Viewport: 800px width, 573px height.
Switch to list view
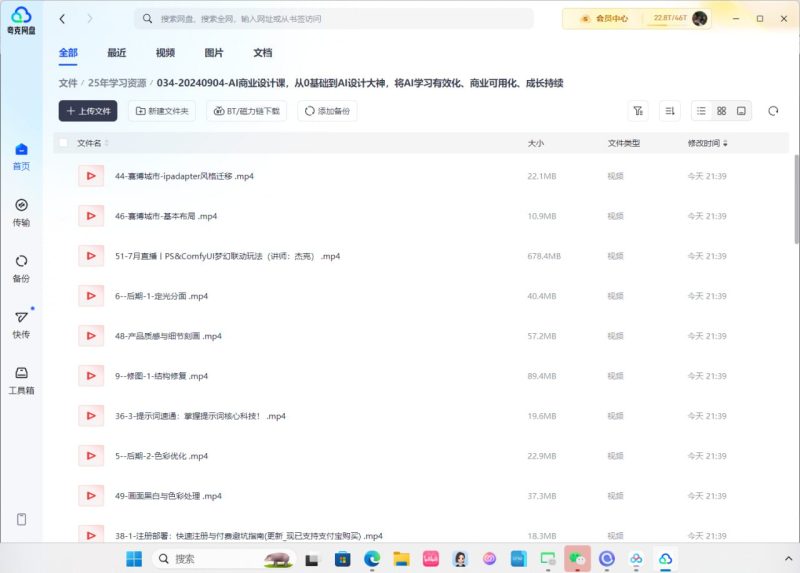(x=702, y=111)
